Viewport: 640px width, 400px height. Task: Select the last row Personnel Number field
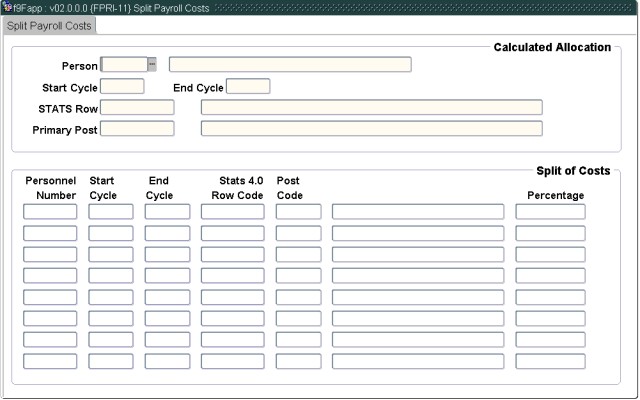click(x=50, y=361)
